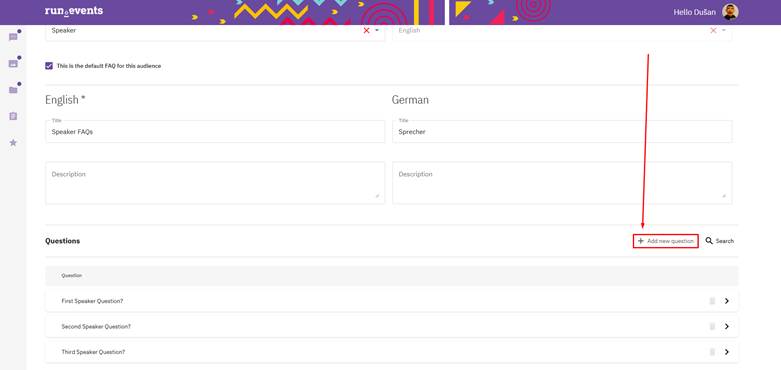Click the Speaker audience combo box
Image resolution: width=781 pixels, height=370 pixels.
(x=215, y=32)
